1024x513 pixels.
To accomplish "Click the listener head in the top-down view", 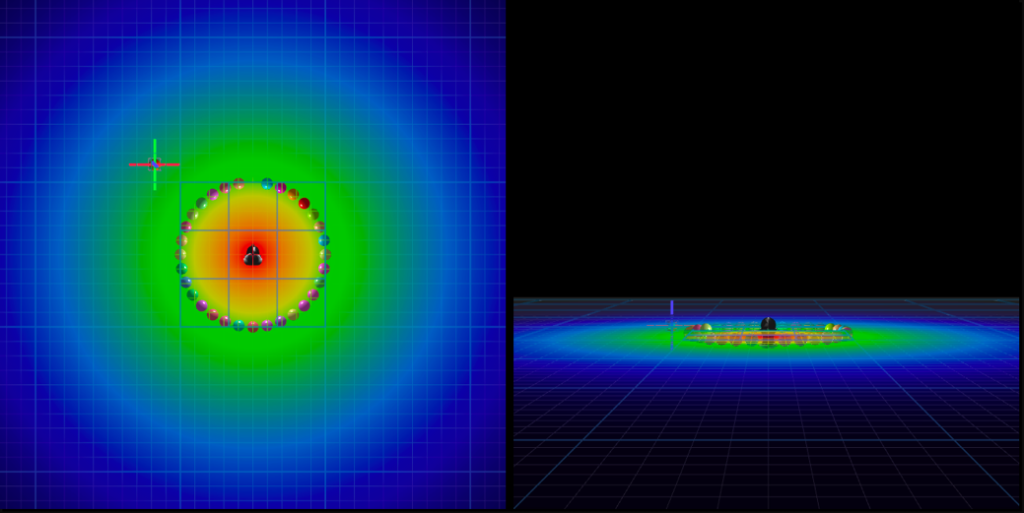I will pyautogui.click(x=253, y=256).
